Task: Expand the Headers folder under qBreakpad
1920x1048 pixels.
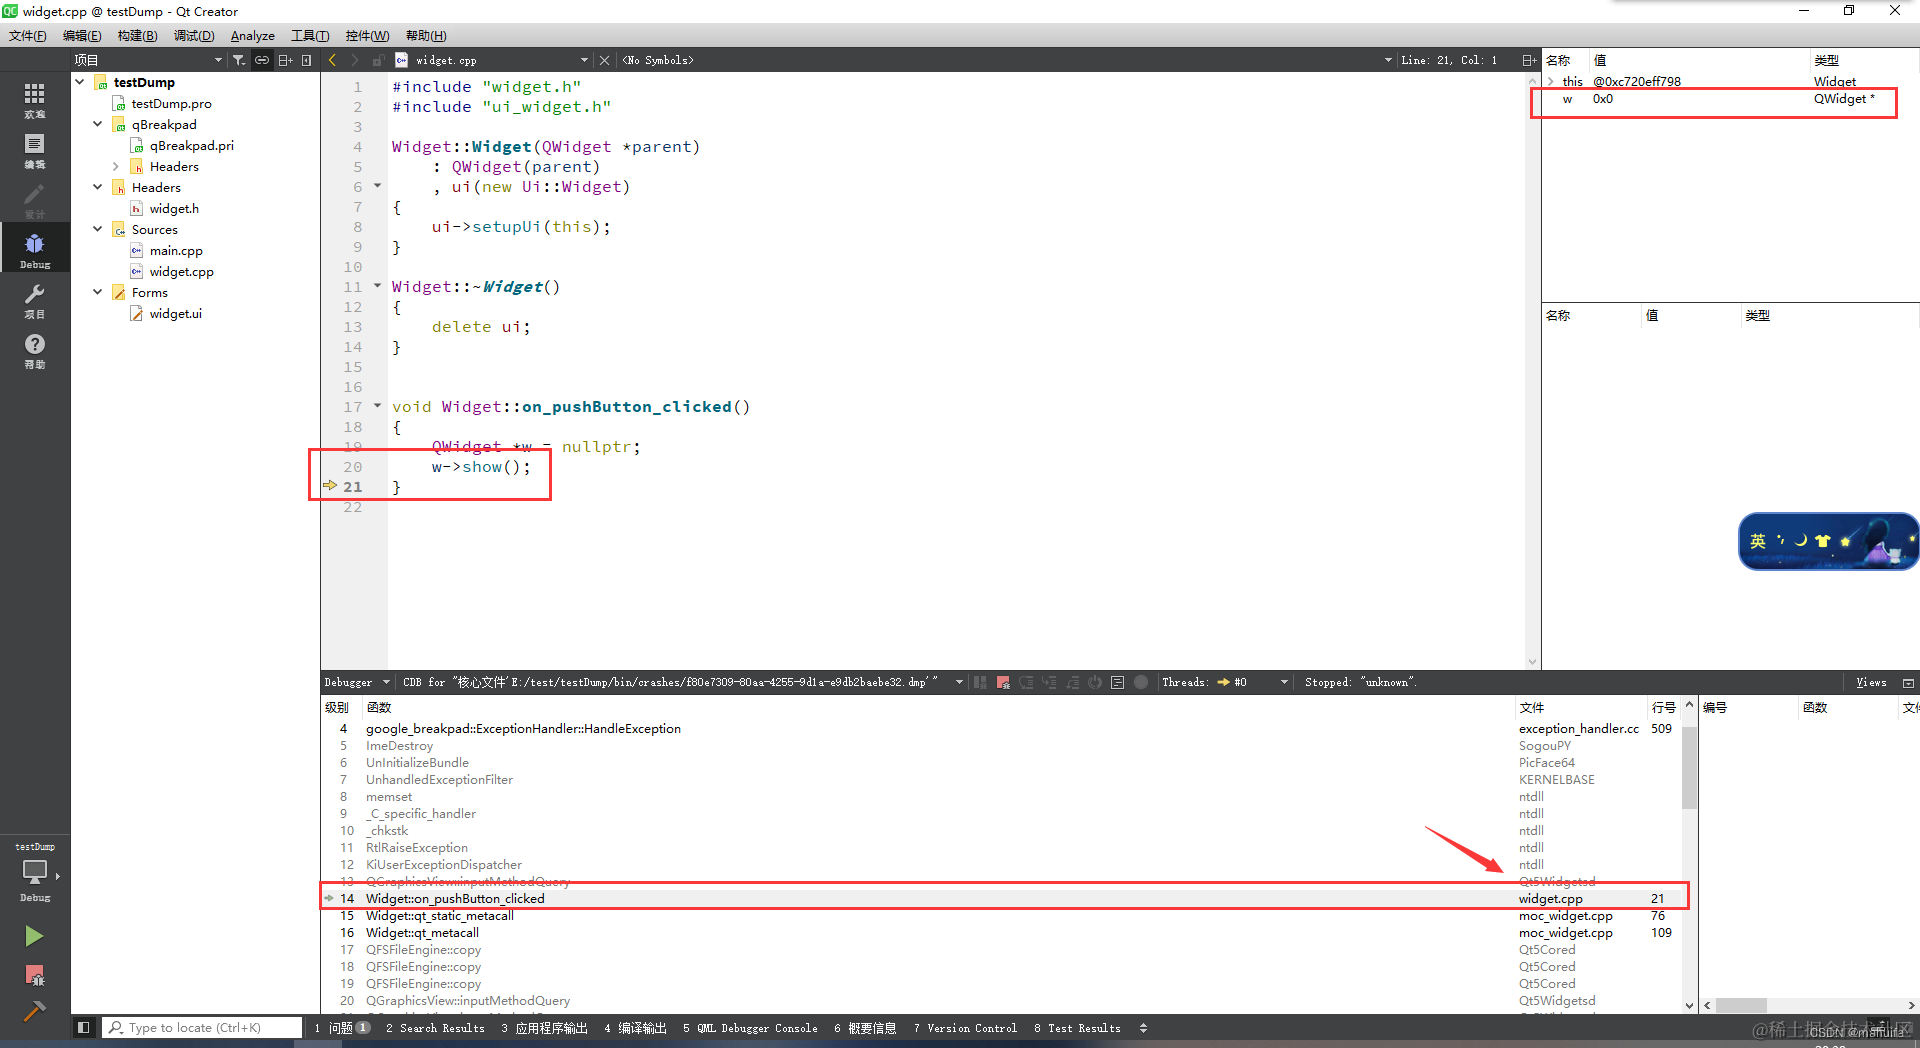Action: [116, 166]
